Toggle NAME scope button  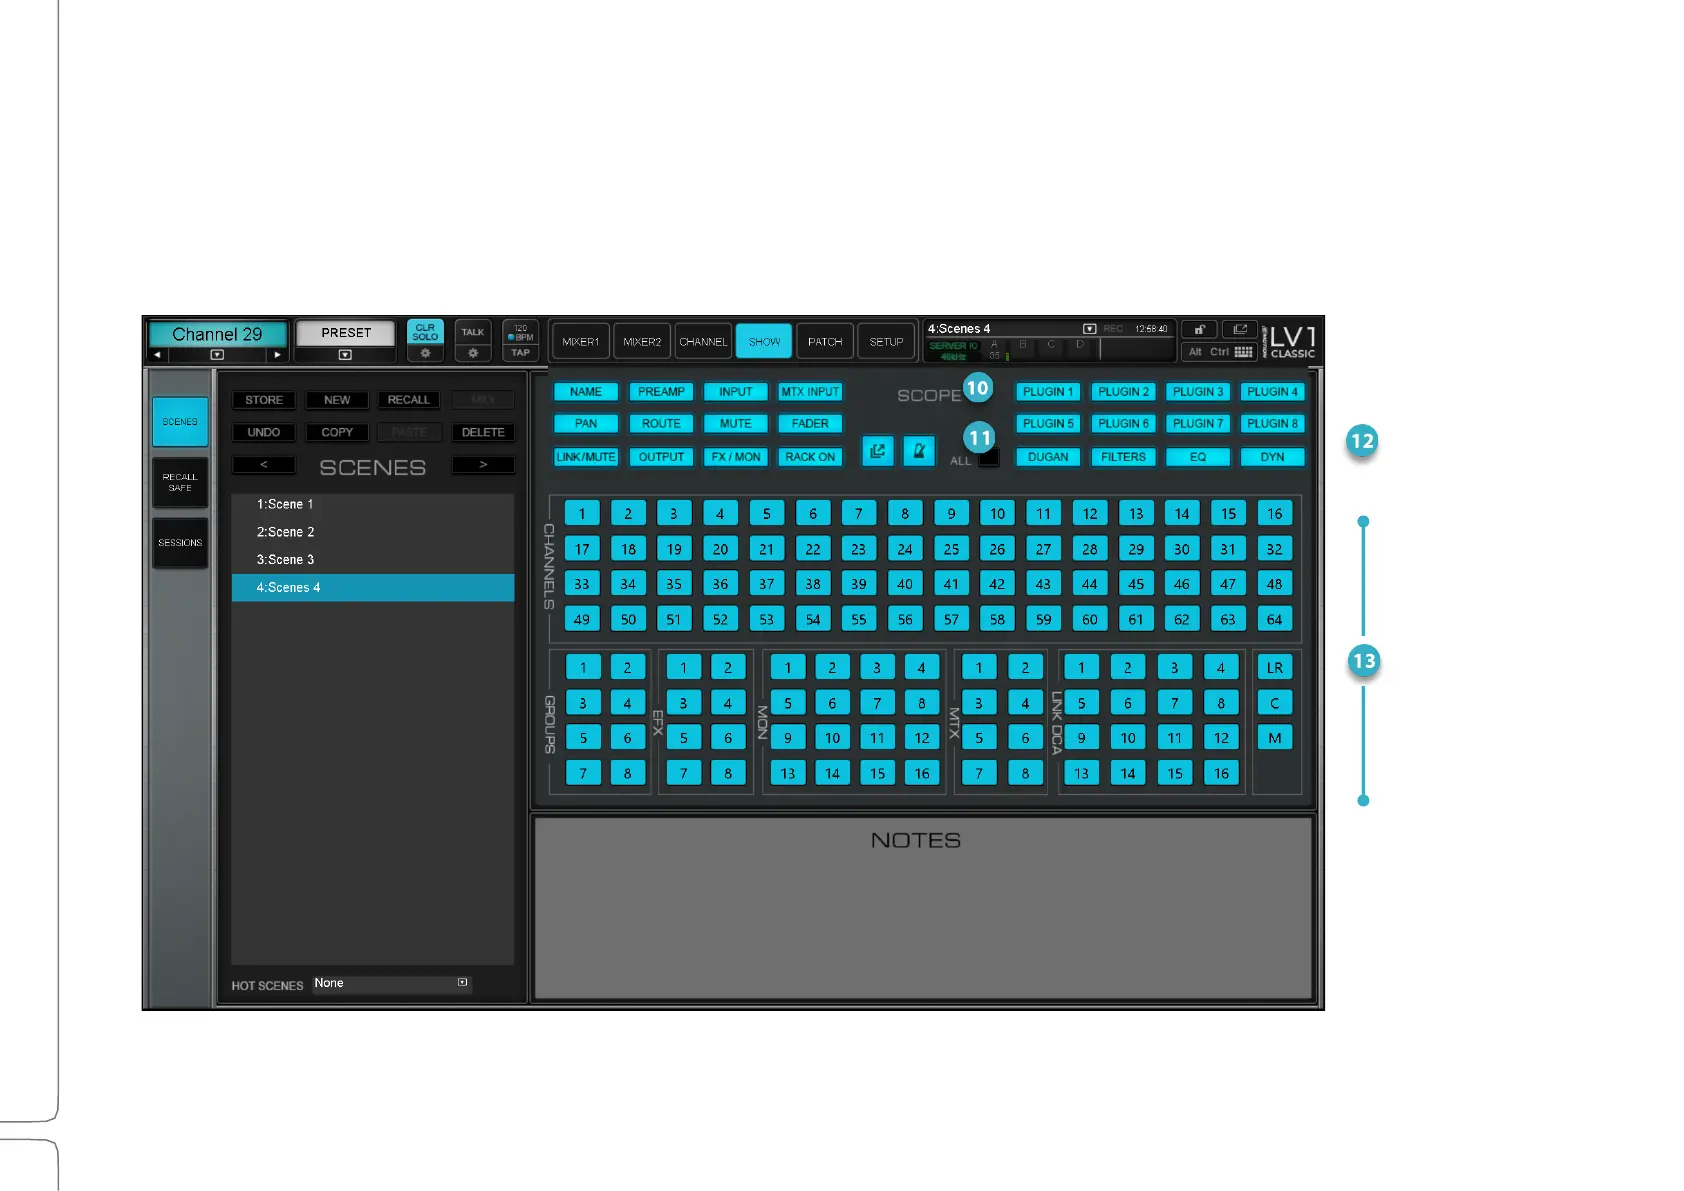pyautogui.click(x=586, y=392)
